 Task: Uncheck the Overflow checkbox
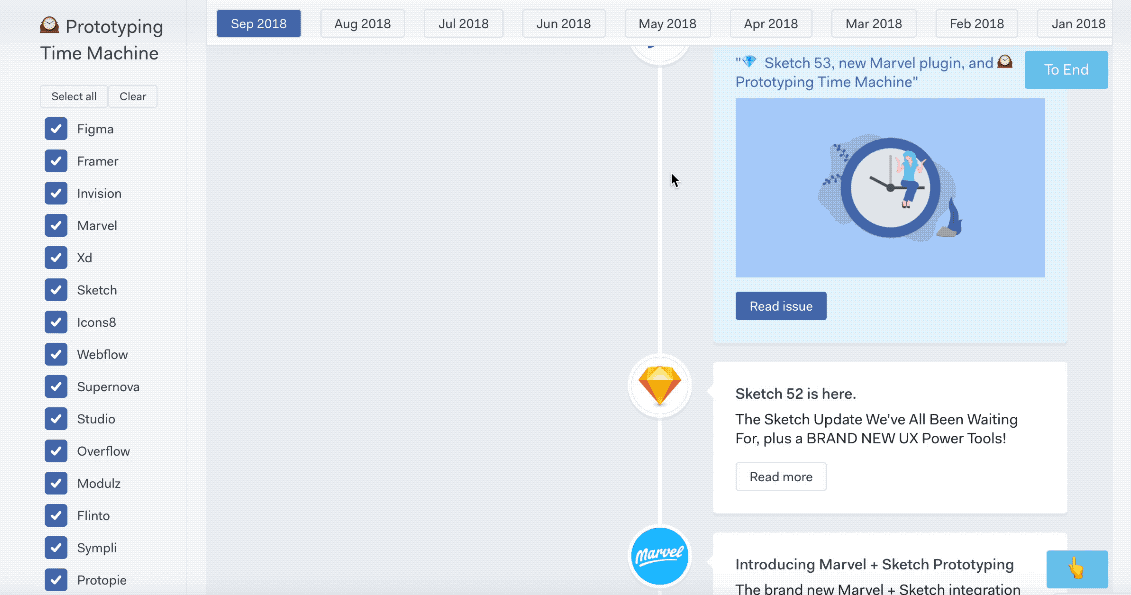point(56,451)
